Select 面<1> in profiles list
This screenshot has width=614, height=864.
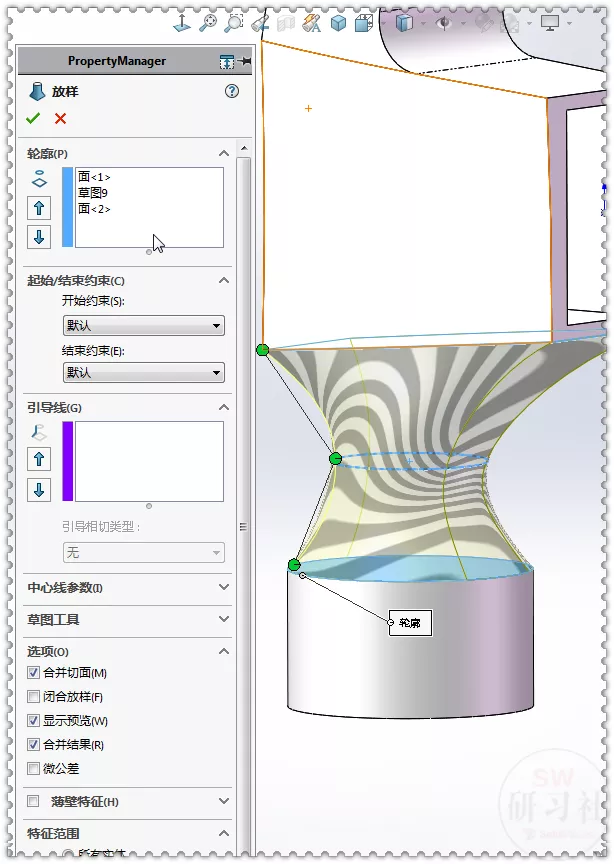94,177
